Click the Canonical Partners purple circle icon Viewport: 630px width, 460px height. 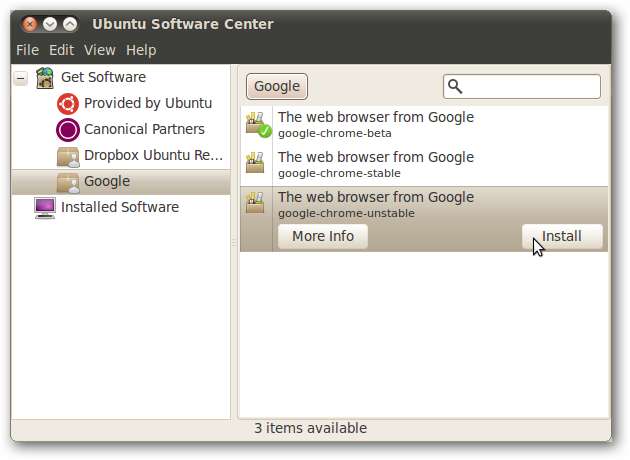pos(68,130)
